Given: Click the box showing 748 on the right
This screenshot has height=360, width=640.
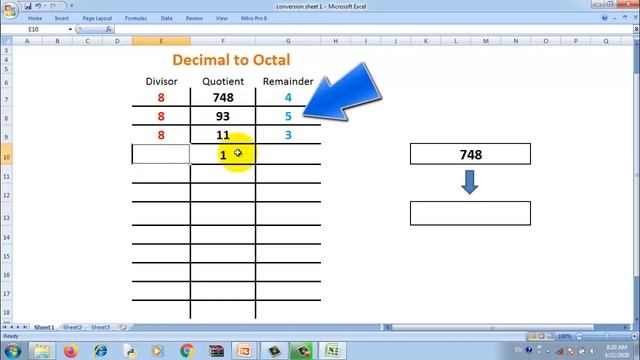Looking at the screenshot, I should point(470,154).
